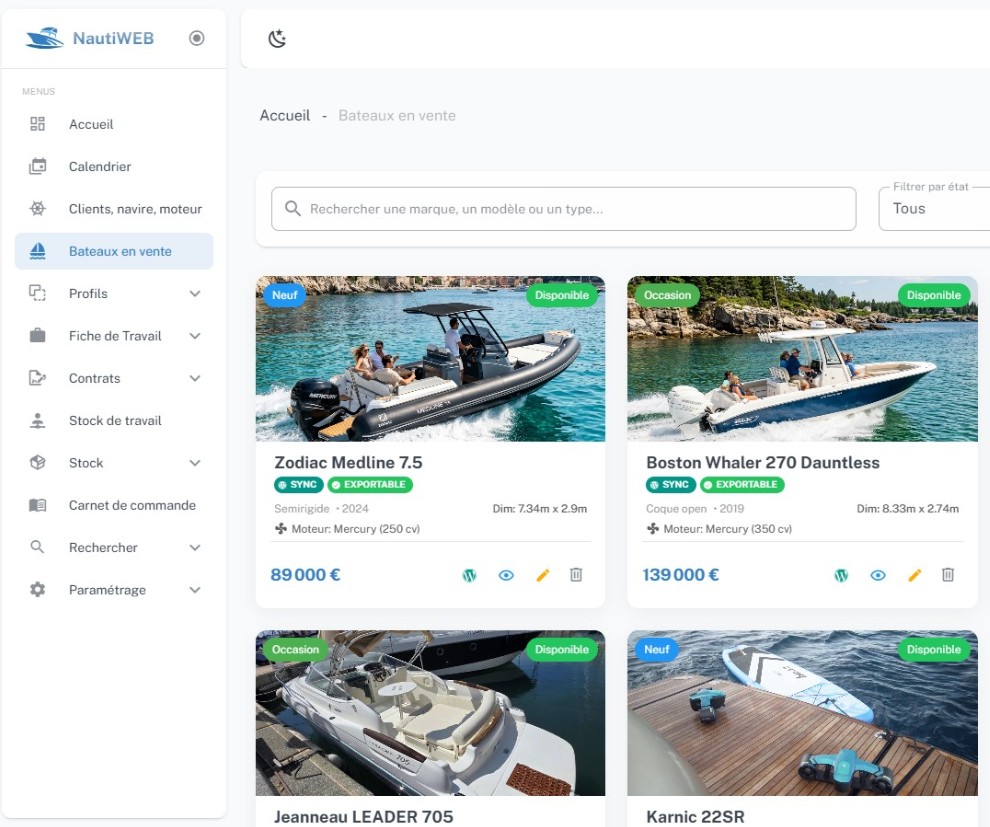
Task: Toggle the sidebar pin radio icon
Action: point(196,38)
